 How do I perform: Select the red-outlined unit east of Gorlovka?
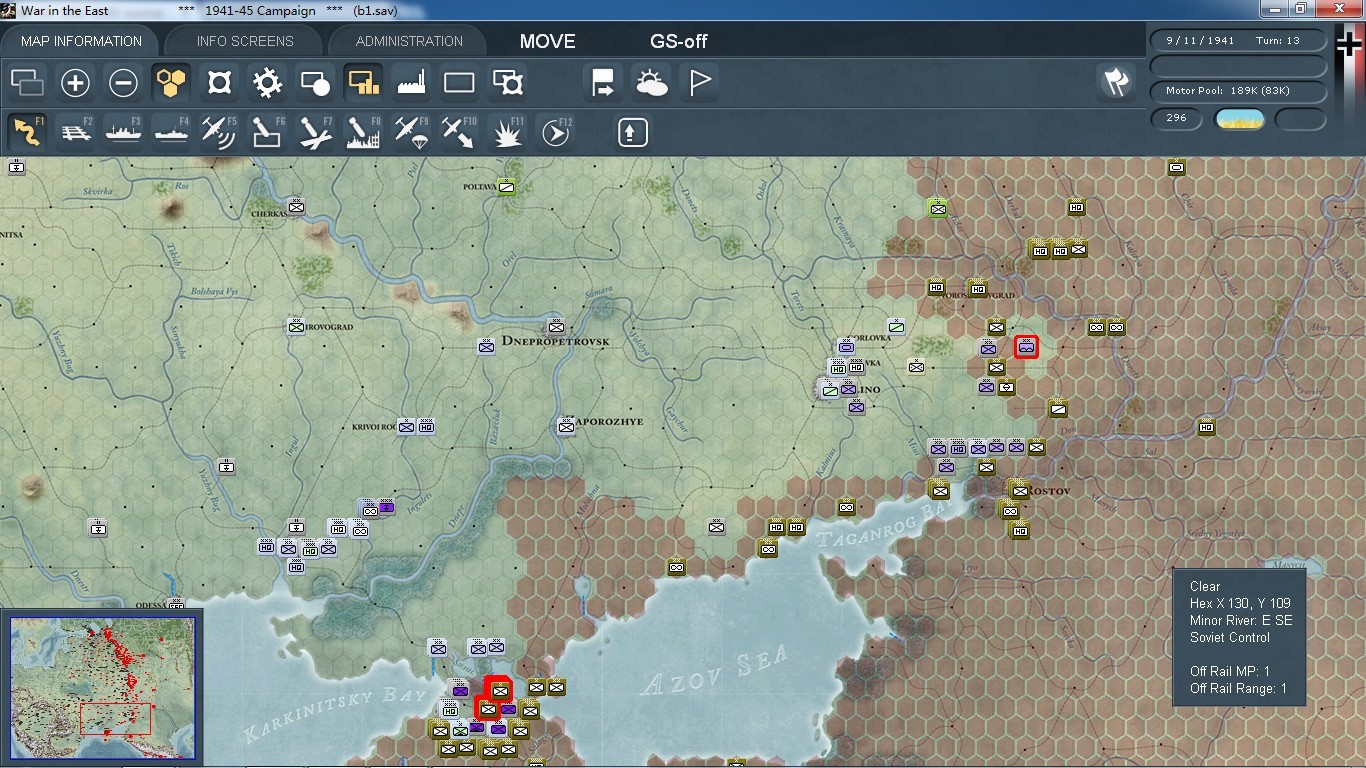tap(1026, 347)
